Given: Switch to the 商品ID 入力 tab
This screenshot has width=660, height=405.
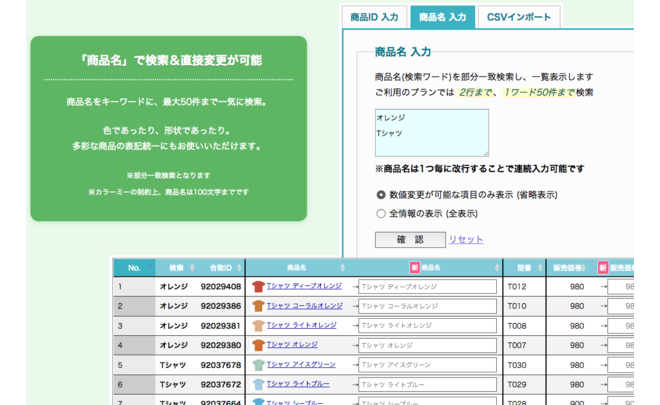Looking at the screenshot, I should pyautogui.click(x=374, y=17).
